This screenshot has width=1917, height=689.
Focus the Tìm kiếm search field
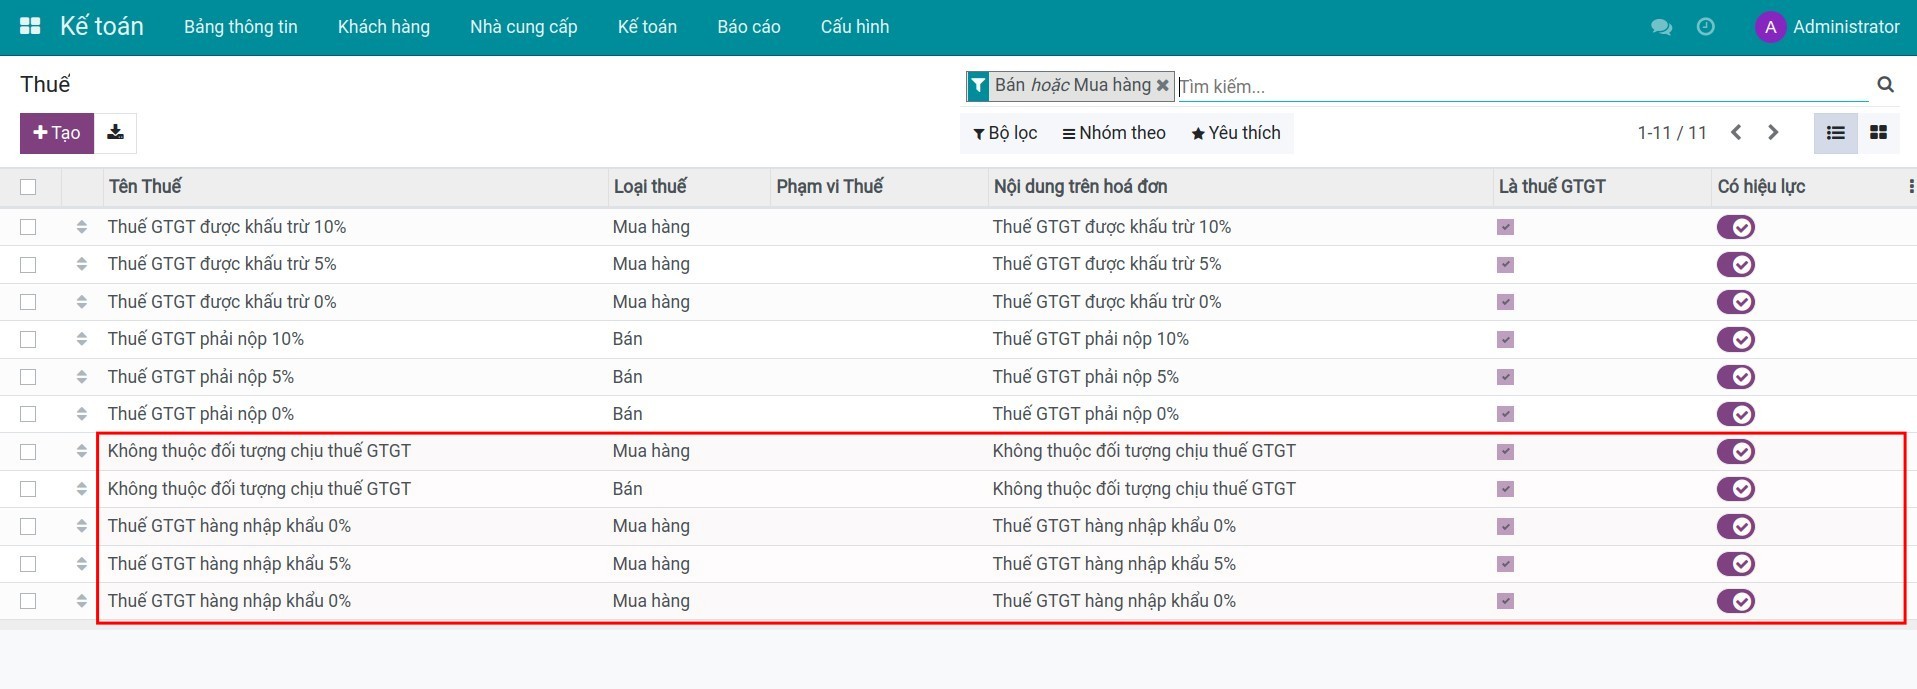pyautogui.click(x=1520, y=87)
